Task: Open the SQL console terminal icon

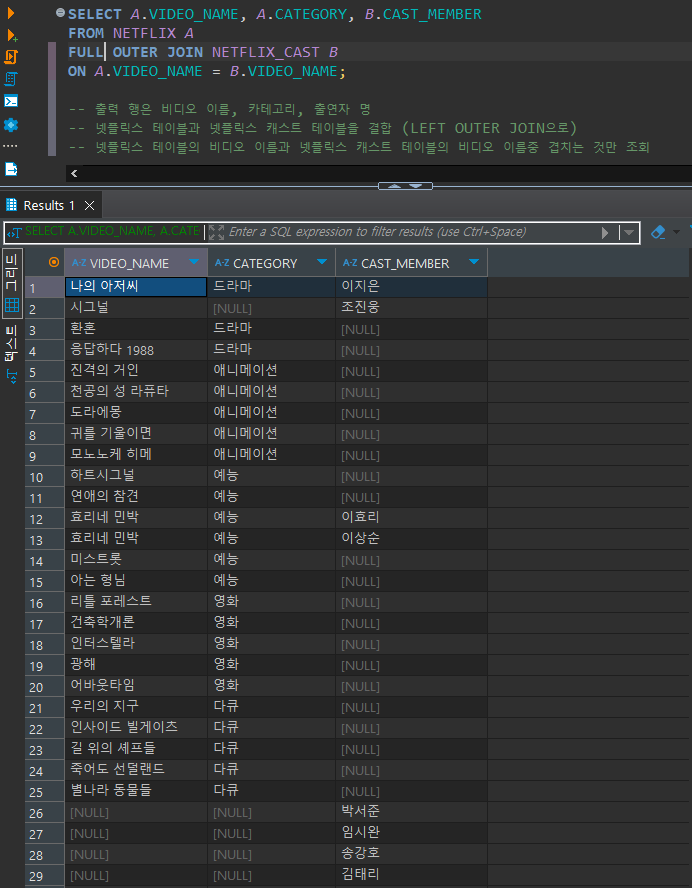Action: (x=11, y=101)
